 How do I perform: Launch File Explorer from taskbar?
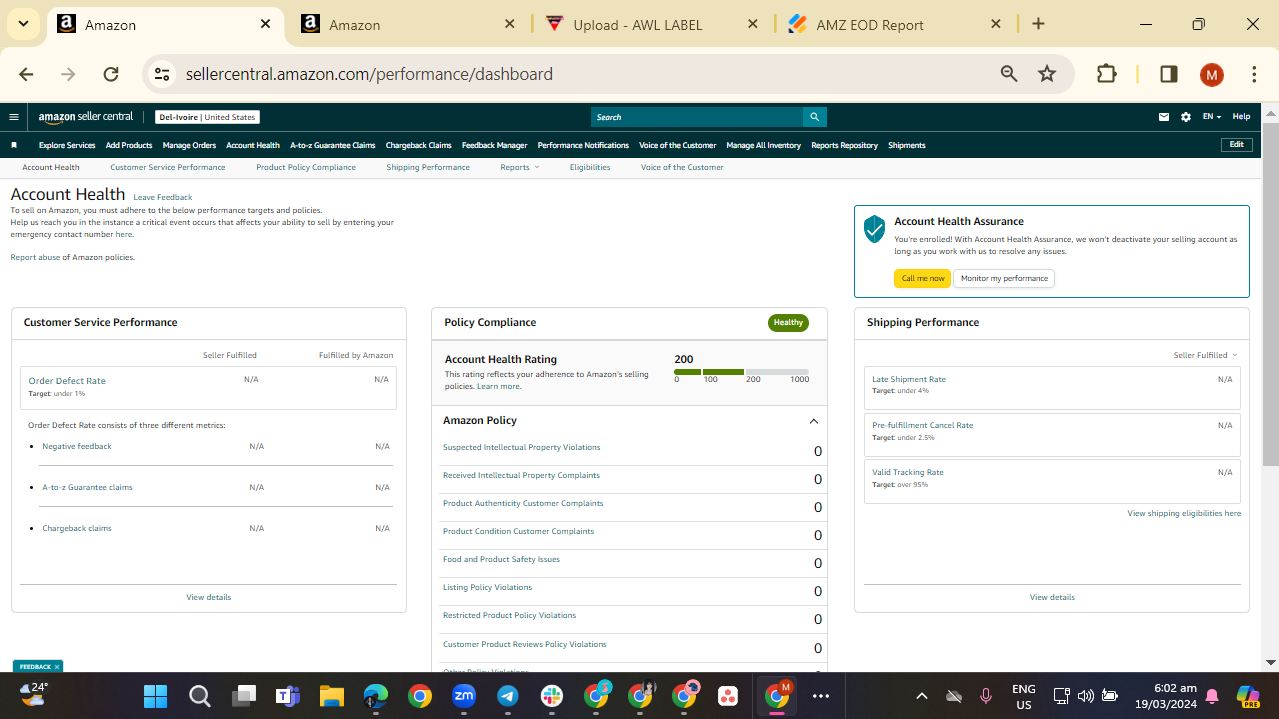[x=331, y=696]
